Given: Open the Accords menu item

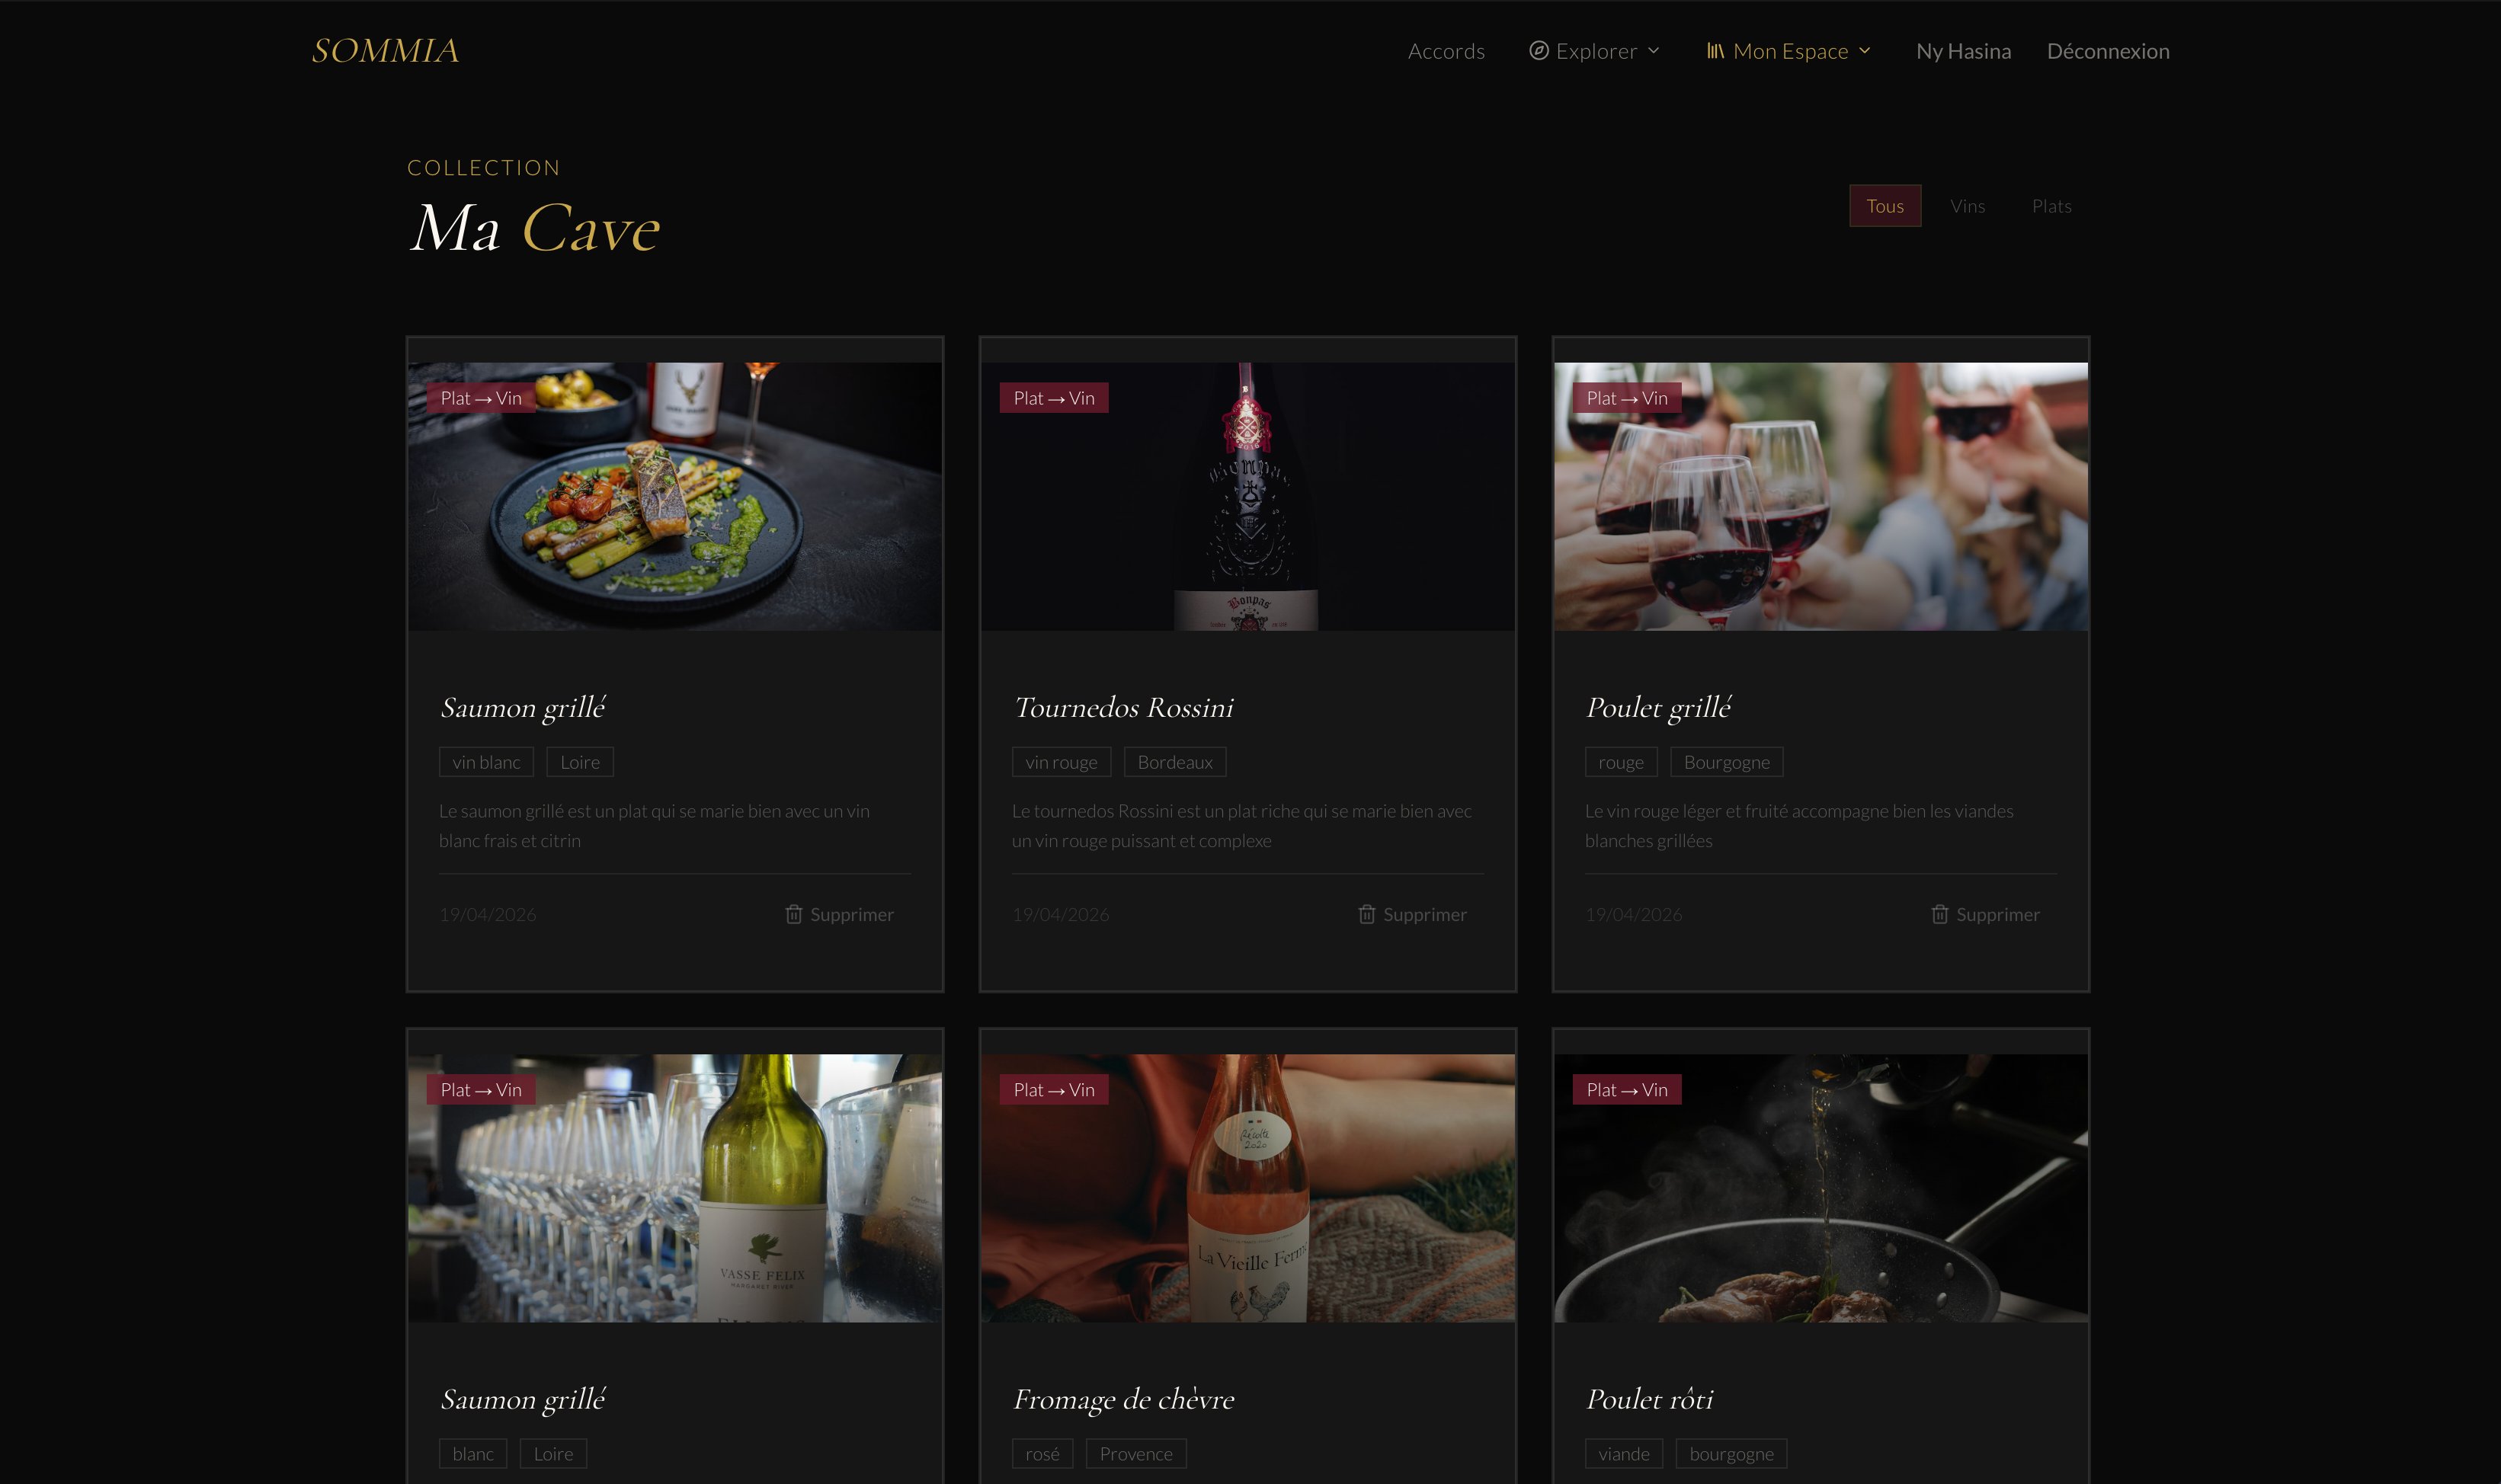Looking at the screenshot, I should (x=1446, y=51).
